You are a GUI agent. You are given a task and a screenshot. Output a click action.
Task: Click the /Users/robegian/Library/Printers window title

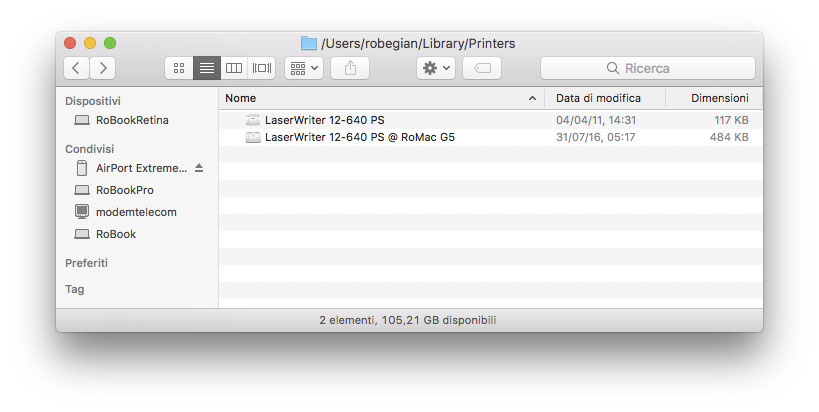418,43
